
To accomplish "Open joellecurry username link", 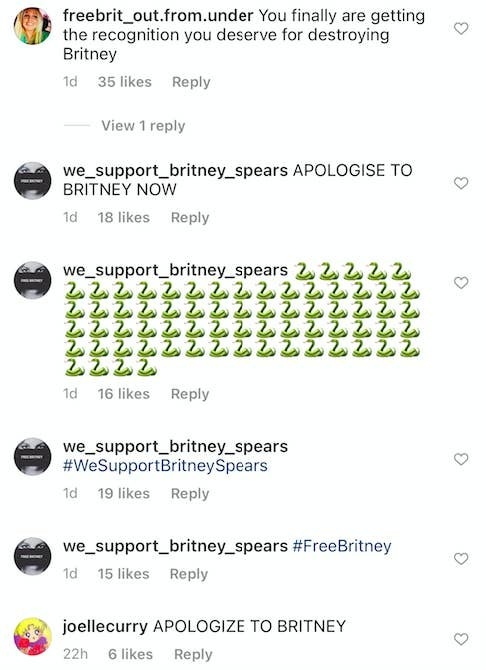I will tap(105, 627).
